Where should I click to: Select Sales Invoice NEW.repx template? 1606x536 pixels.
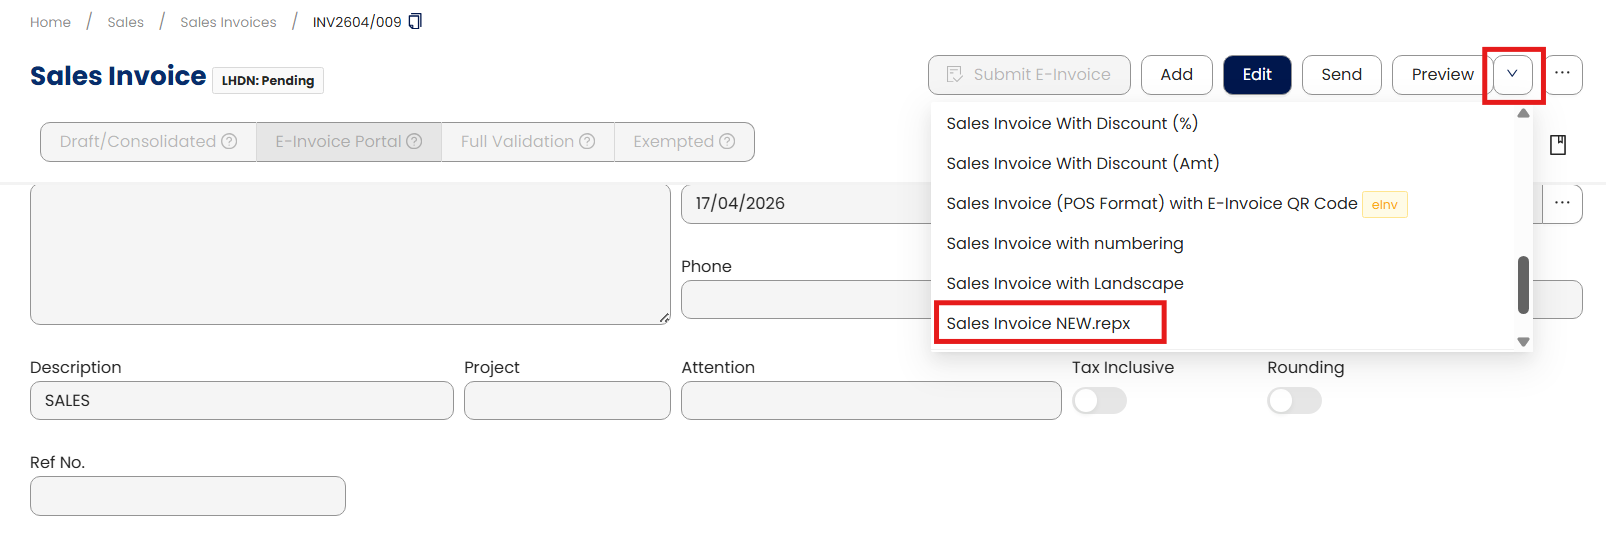click(x=1038, y=323)
